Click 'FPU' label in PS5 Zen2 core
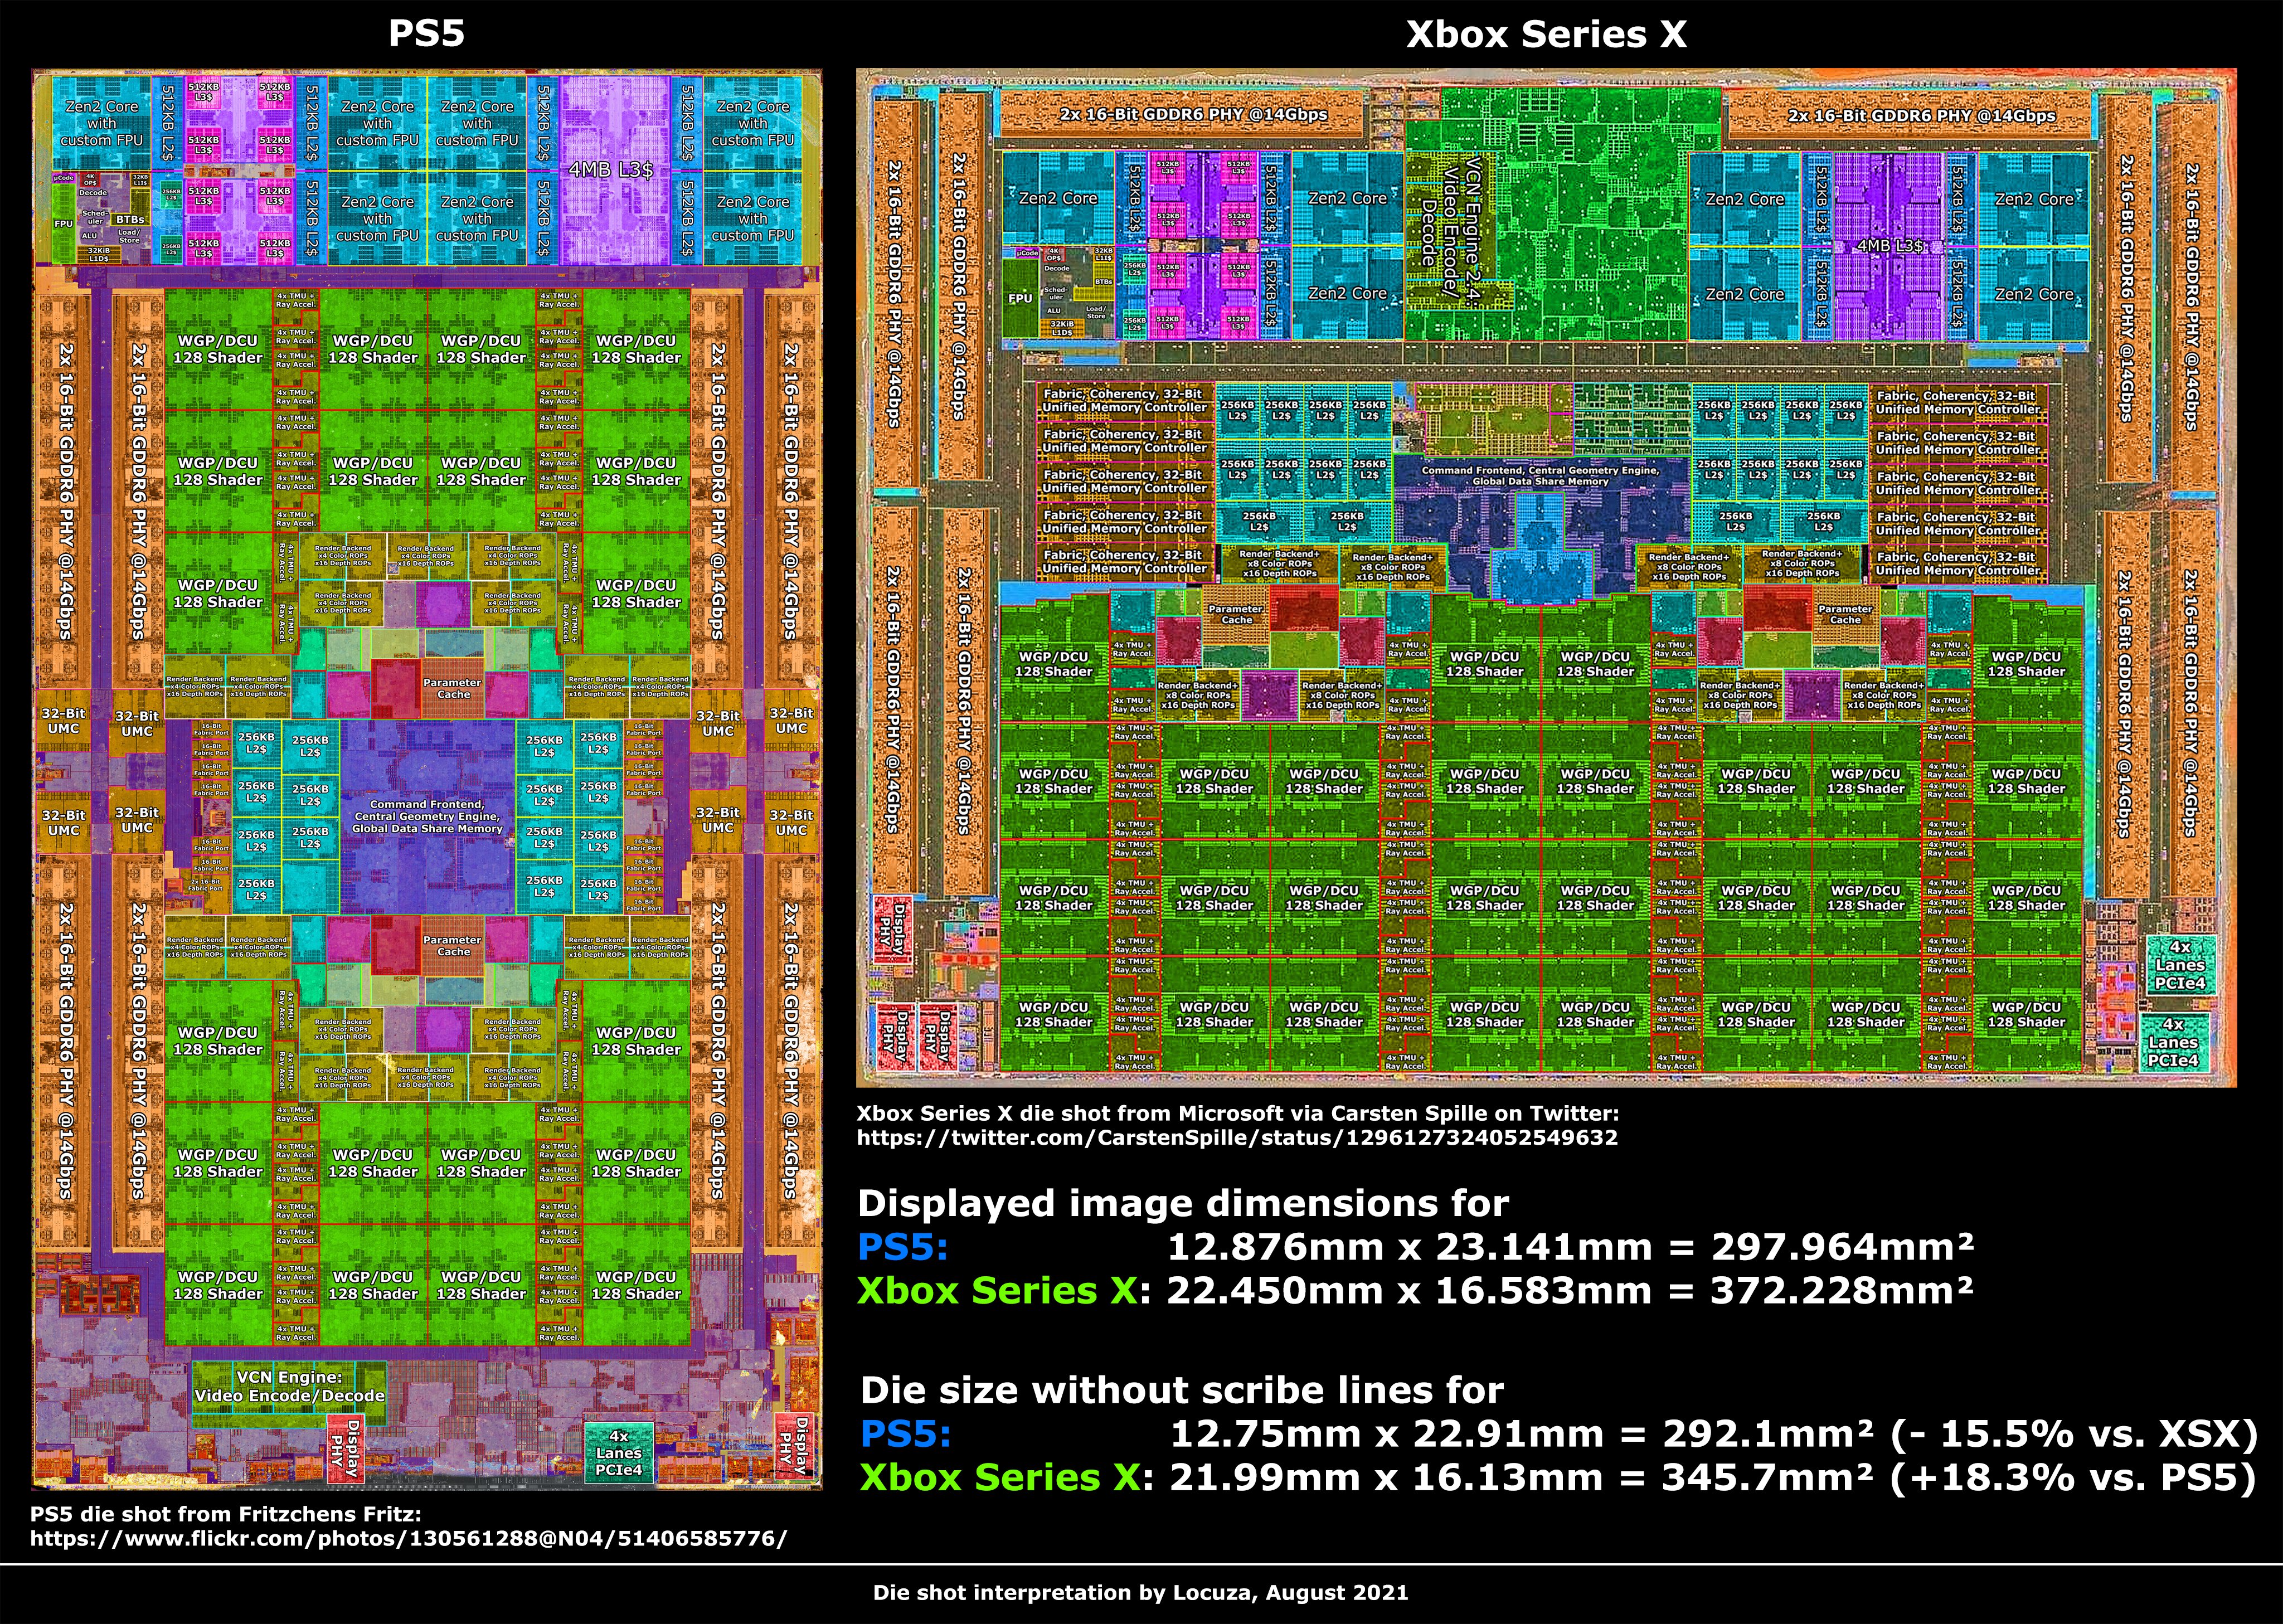Image resolution: width=2283 pixels, height=1624 pixels. click(x=63, y=224)
